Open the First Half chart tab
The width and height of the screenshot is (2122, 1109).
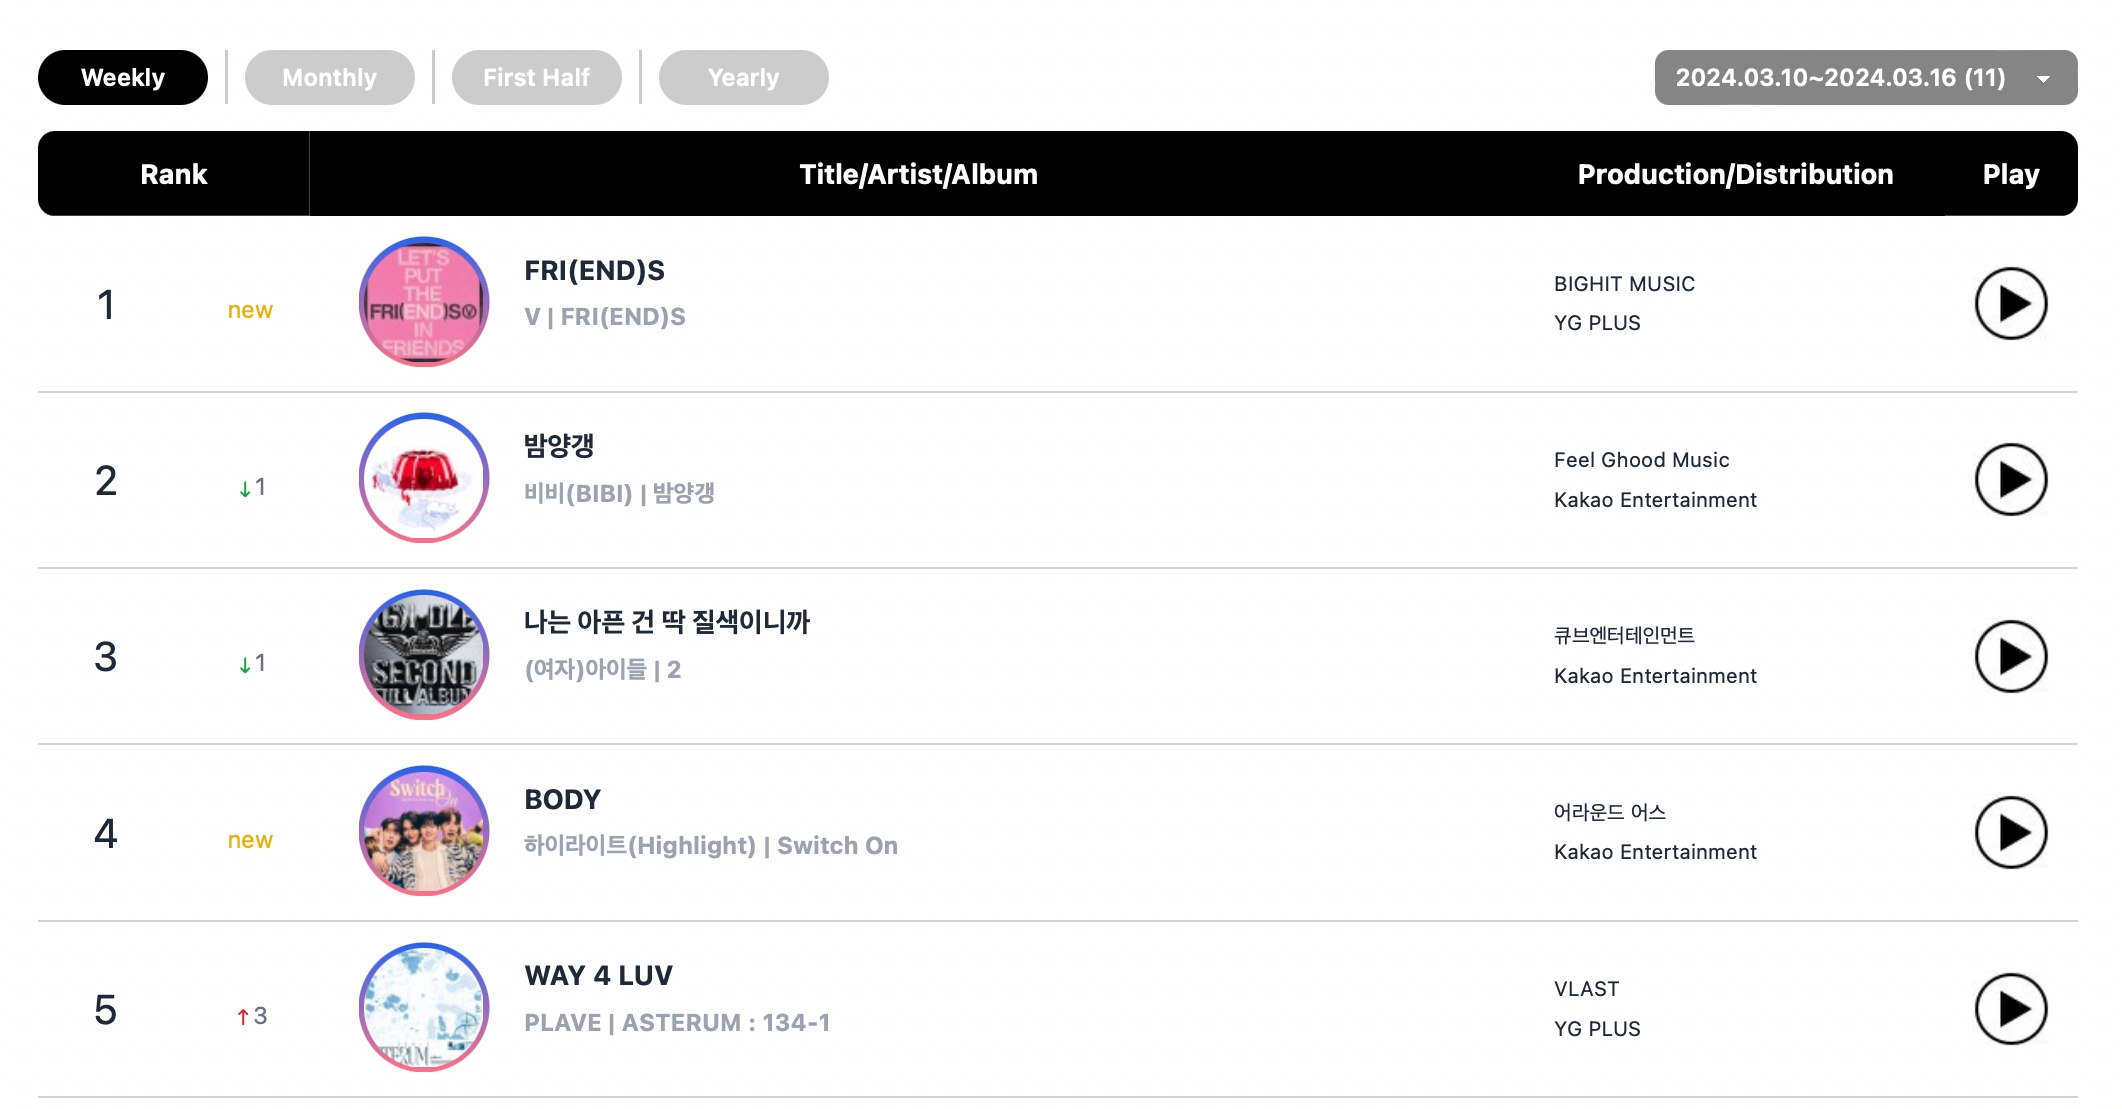coord(536,78)
